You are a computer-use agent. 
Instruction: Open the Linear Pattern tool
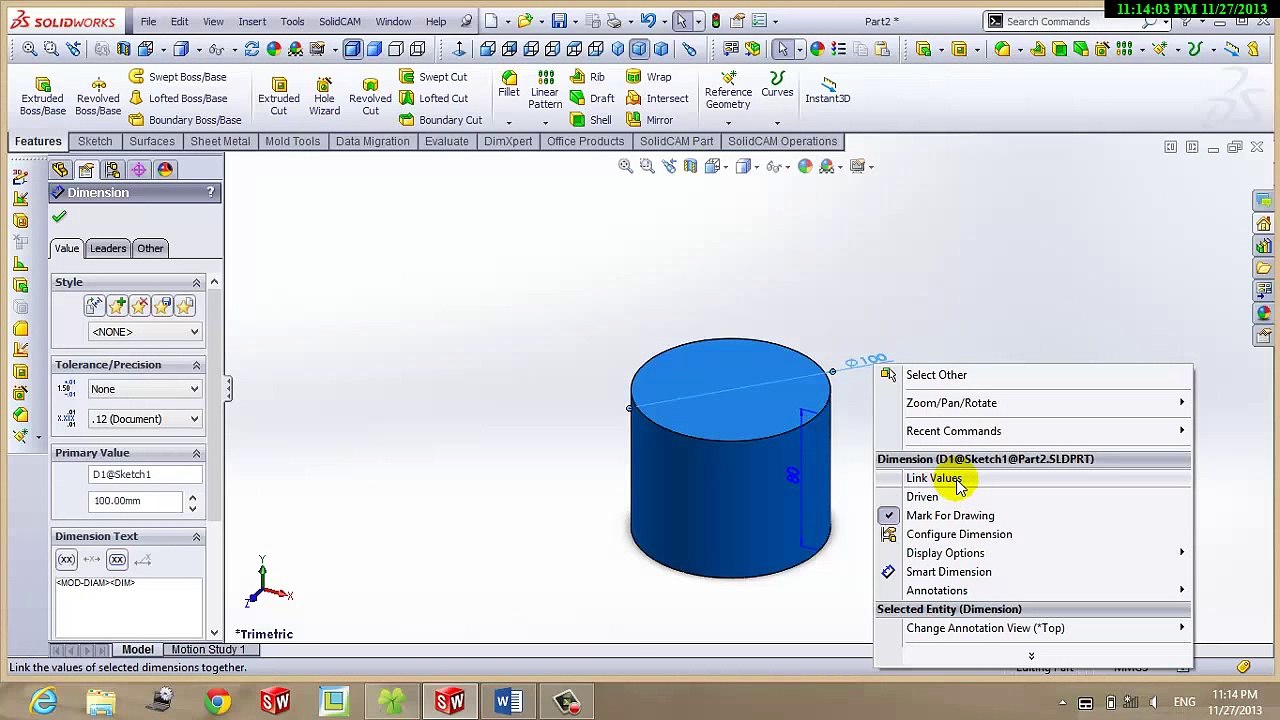(545, 90)
